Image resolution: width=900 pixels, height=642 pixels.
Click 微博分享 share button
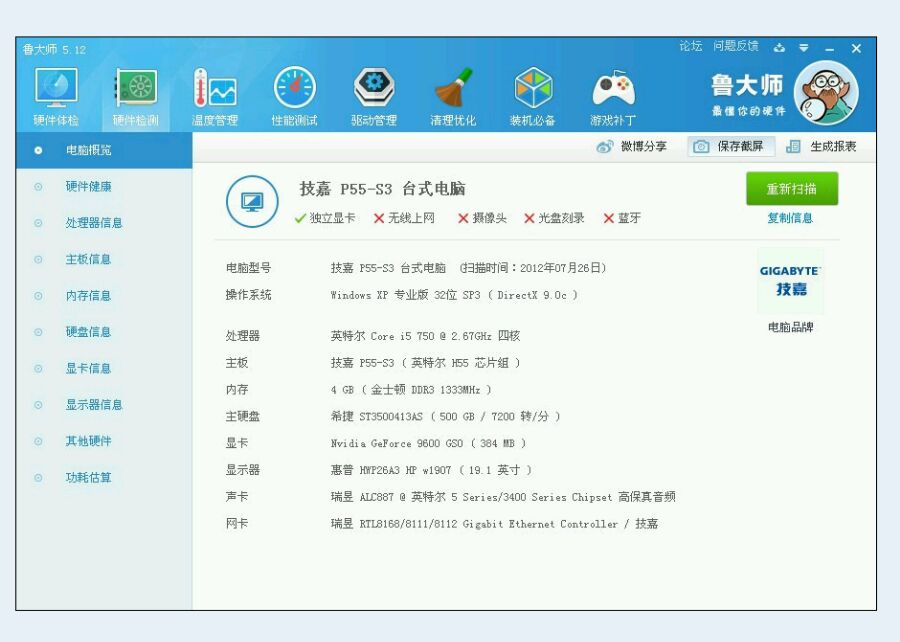tap(632, 147)
